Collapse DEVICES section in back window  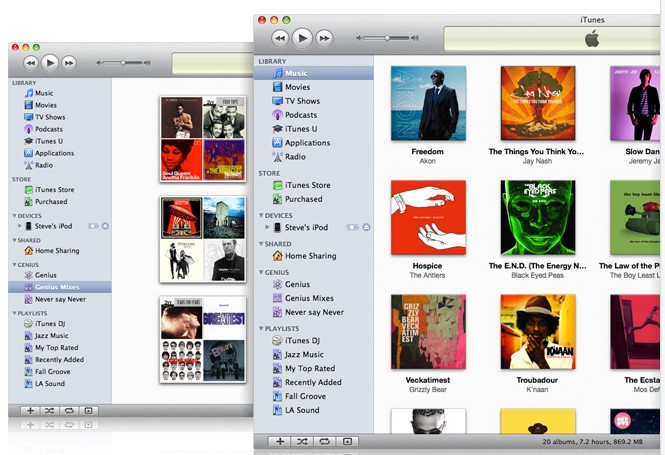[14, 215]
